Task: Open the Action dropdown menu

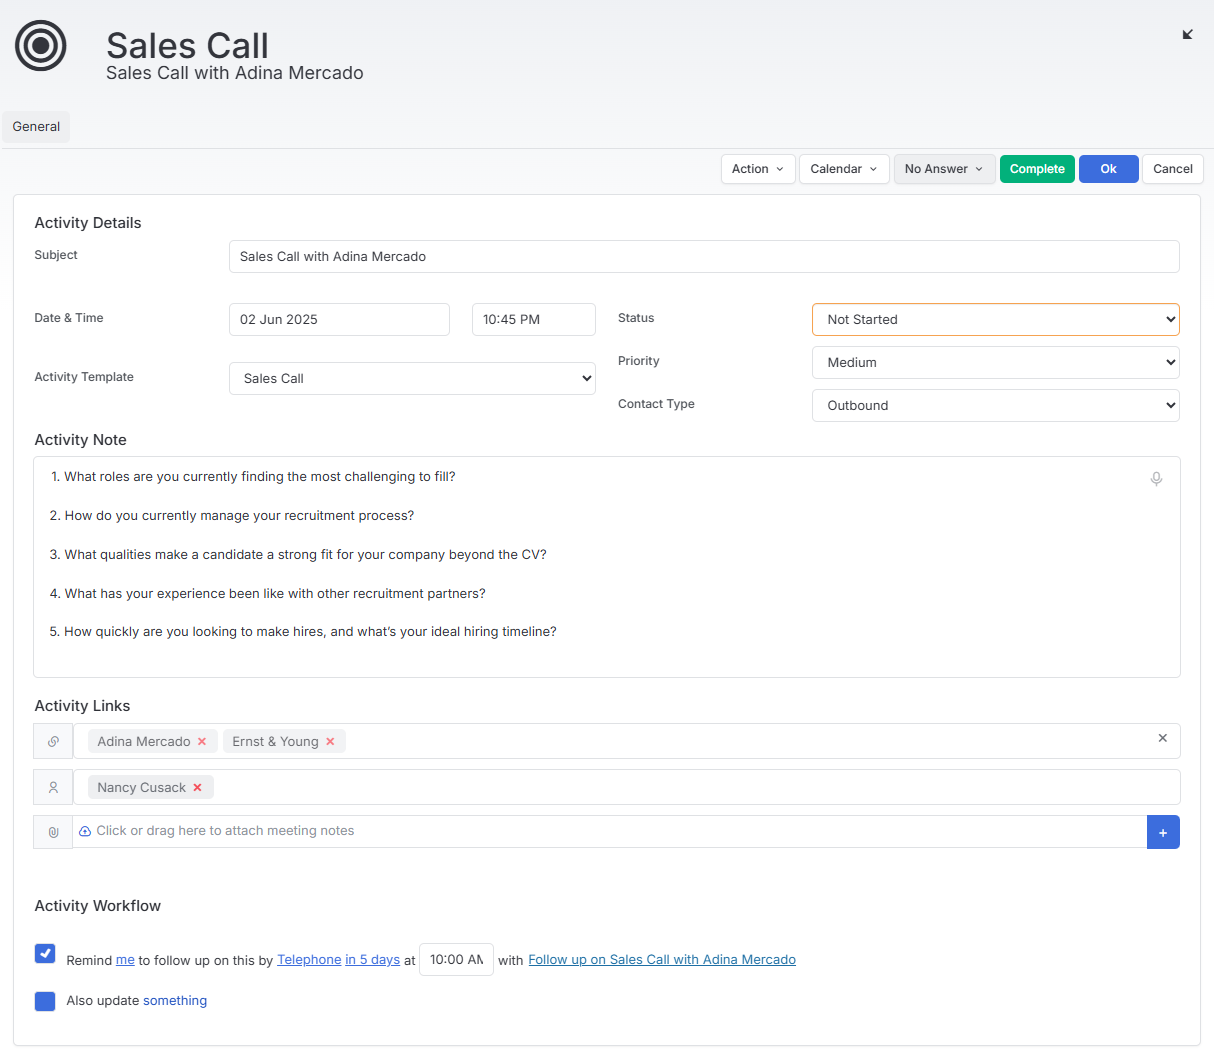Action: (758, 169)
